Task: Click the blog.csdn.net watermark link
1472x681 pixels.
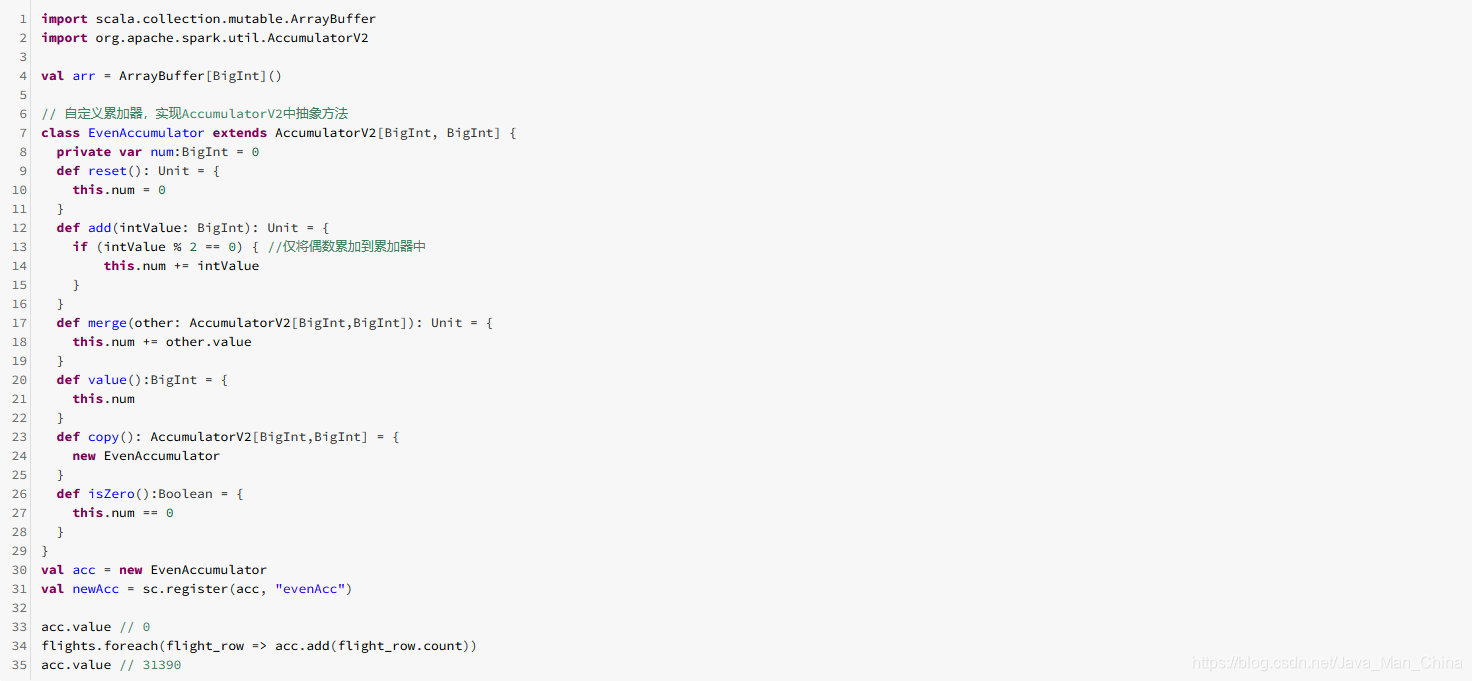Action: (x=1328, y=663)
